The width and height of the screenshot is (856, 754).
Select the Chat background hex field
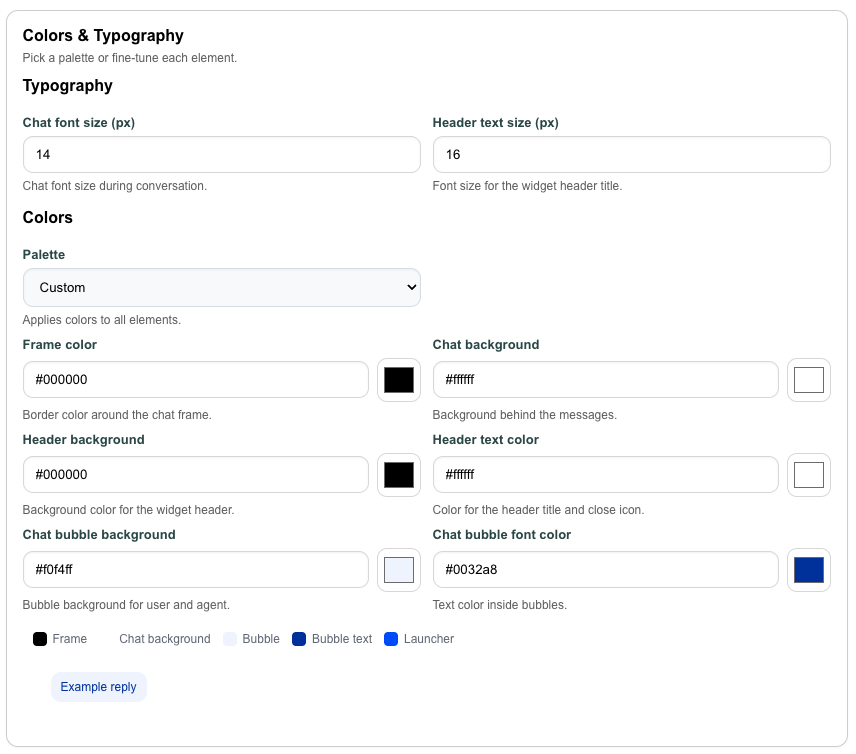(605, 380)
